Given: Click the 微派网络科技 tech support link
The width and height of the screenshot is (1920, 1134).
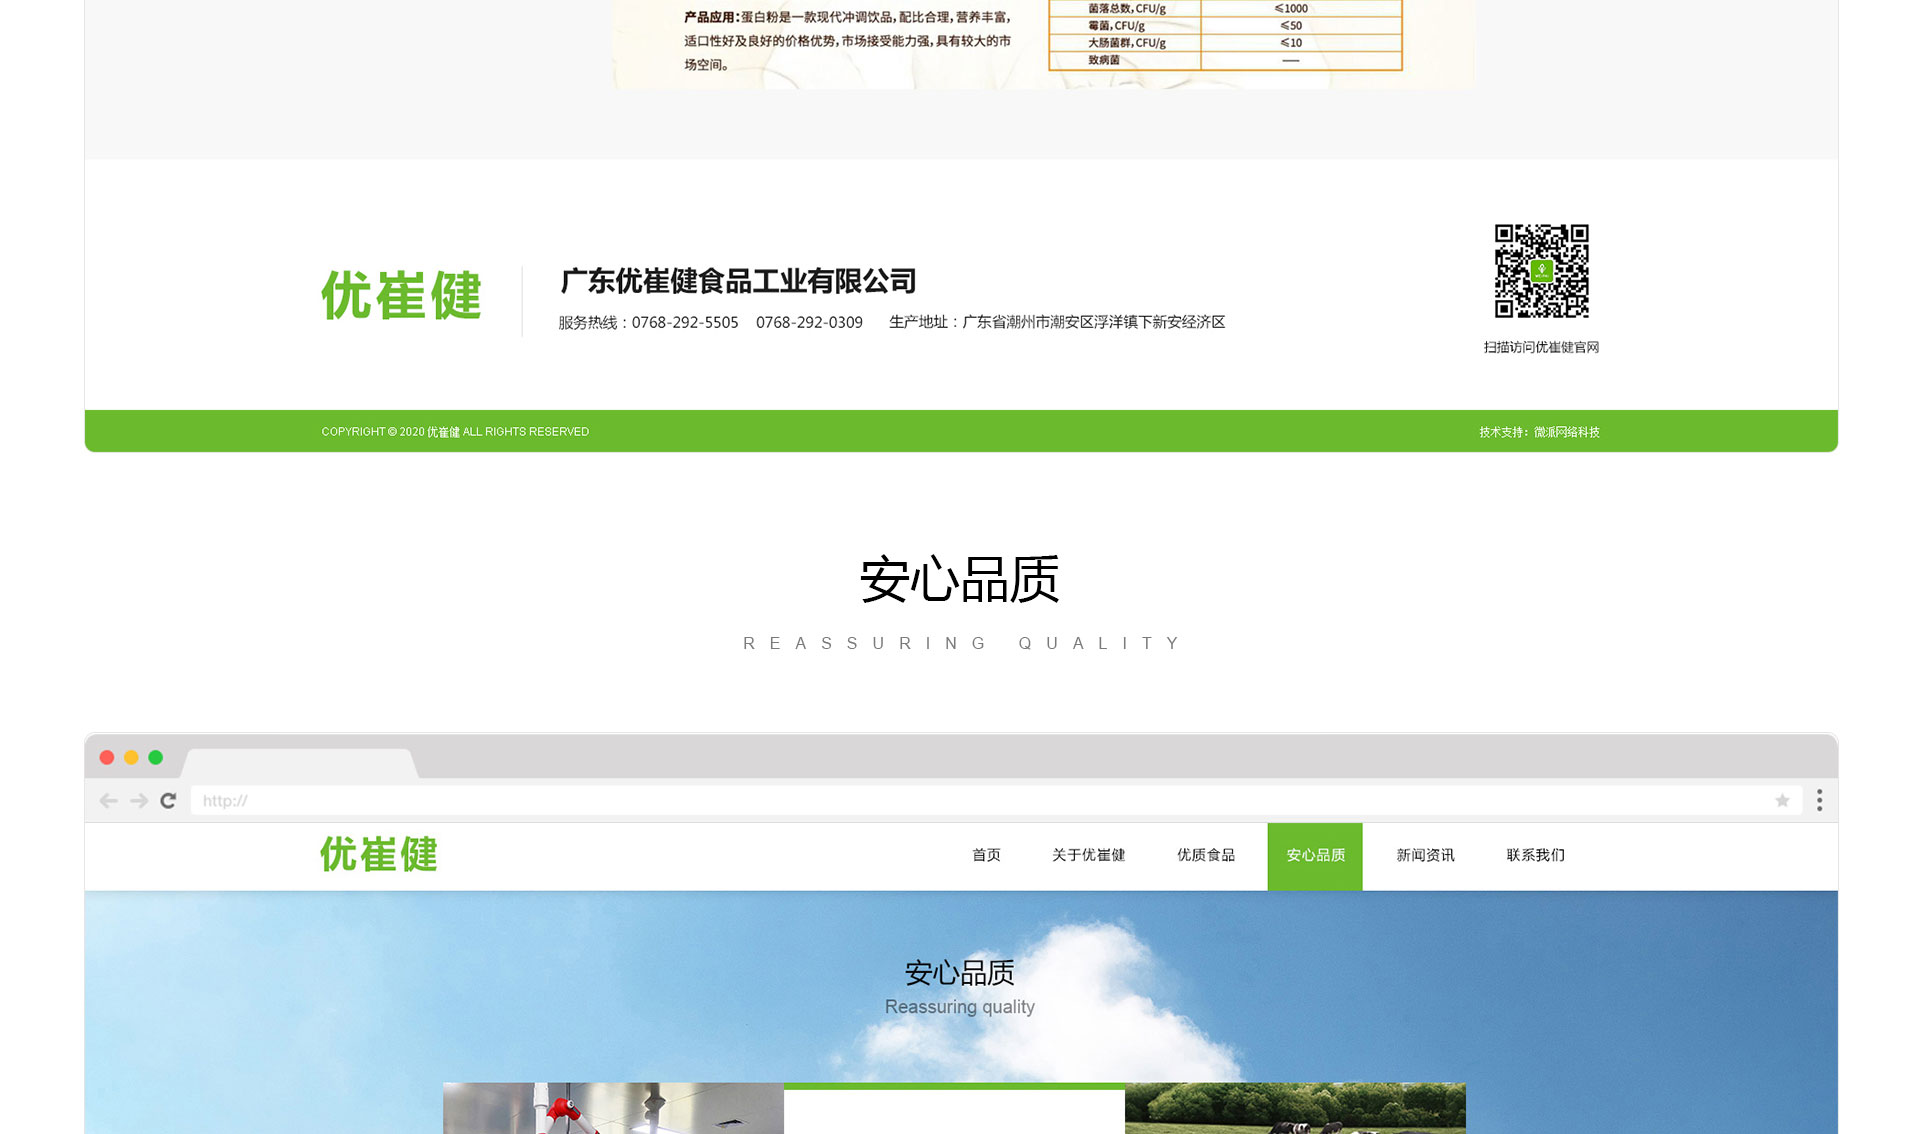Looking at the screenshot, I should coord(1567,432).
